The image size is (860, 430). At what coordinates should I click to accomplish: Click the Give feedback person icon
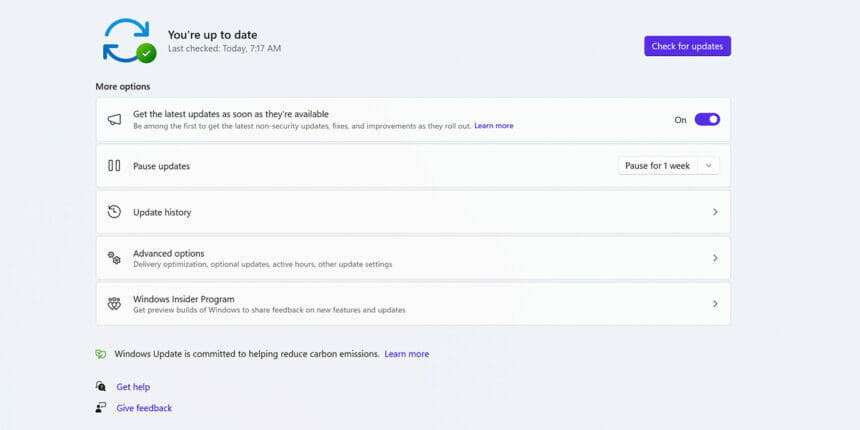click(x=100, y=408)
